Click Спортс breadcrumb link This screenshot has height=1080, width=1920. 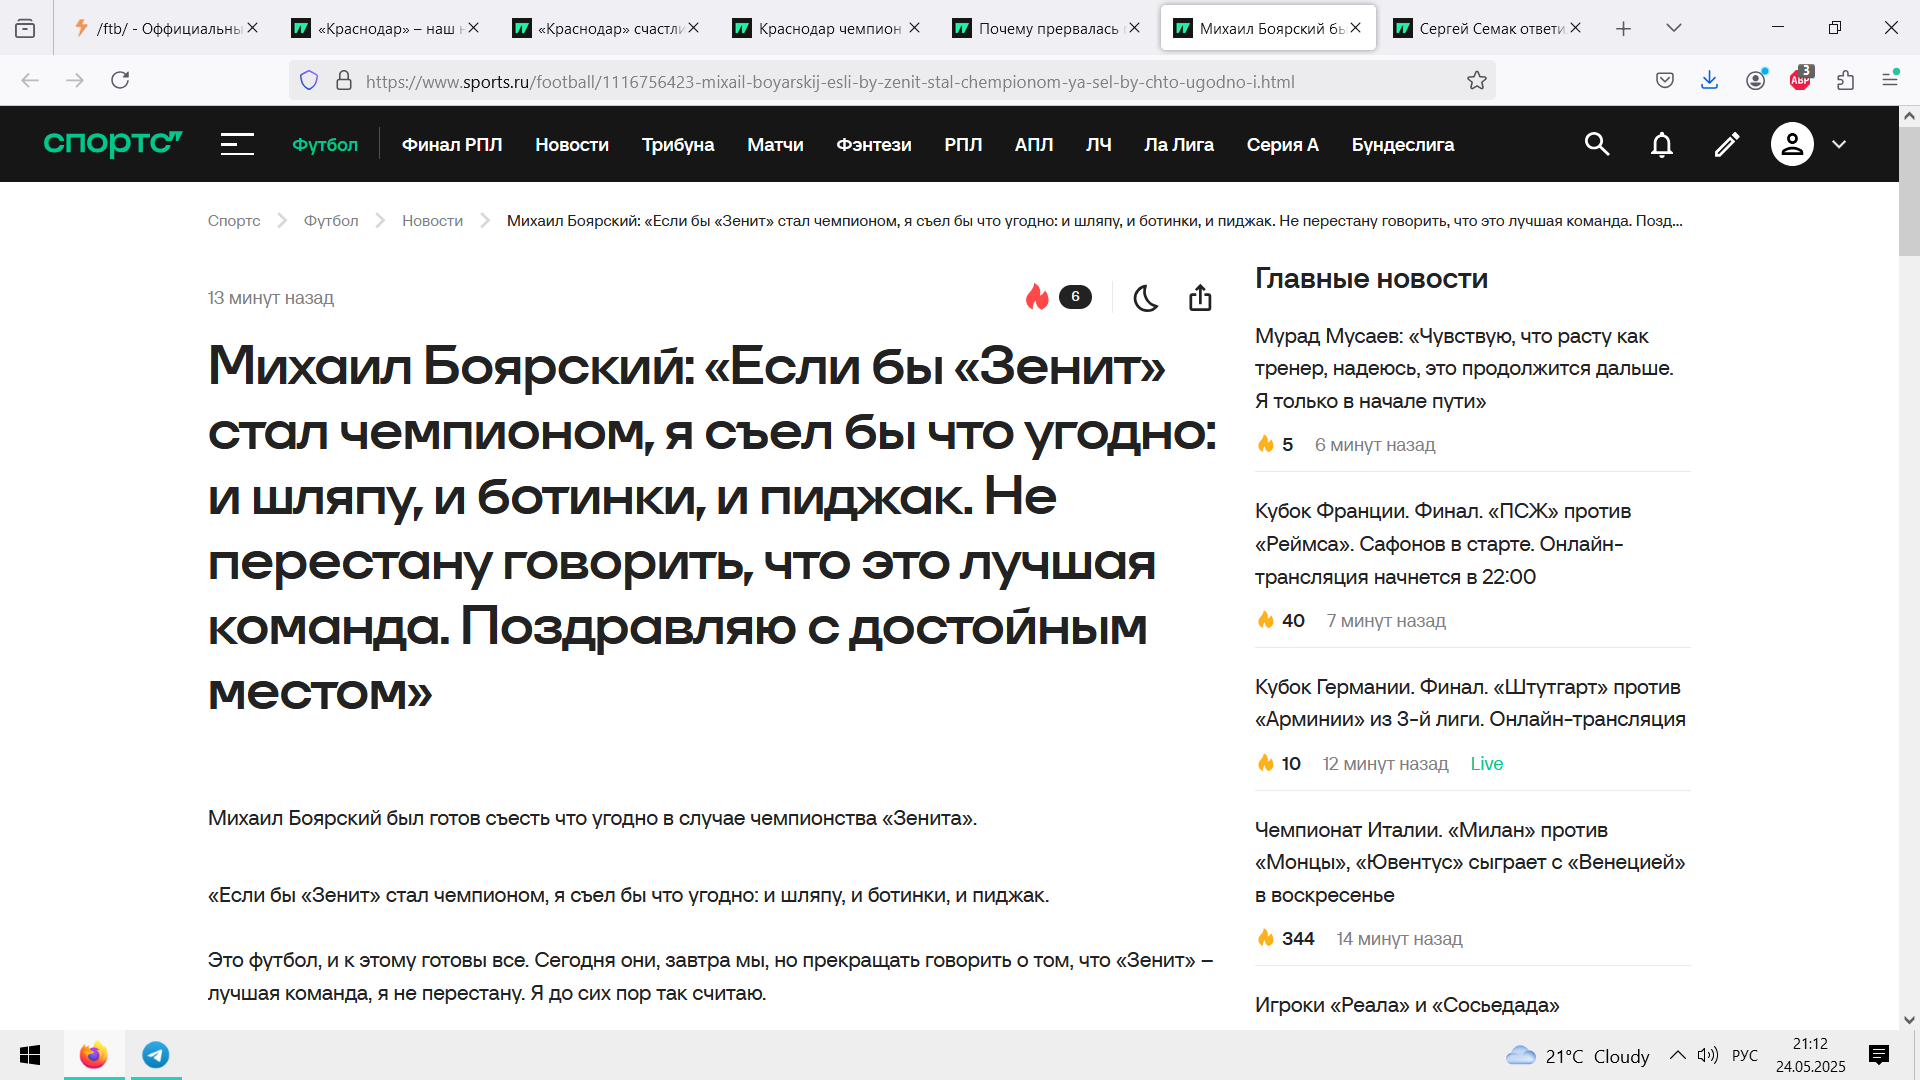click(234, 221)
